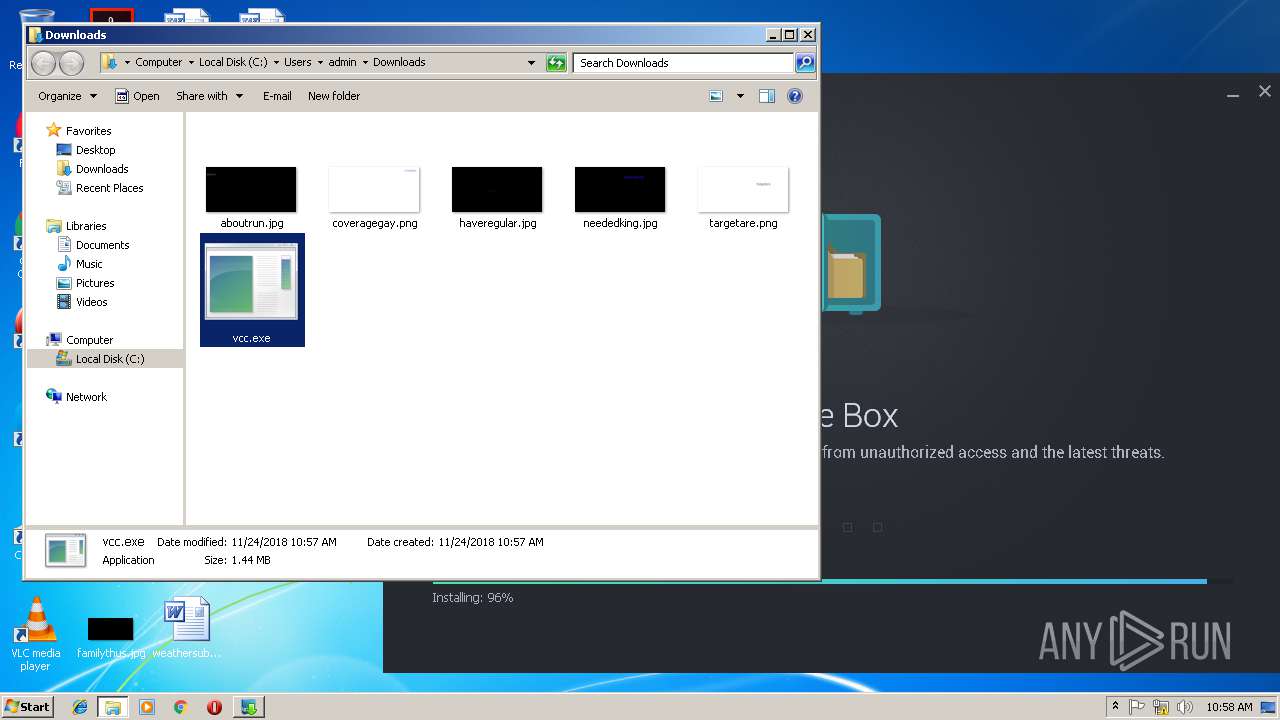Click the Change your view icon
Image resolution: width=1280 pixels, height=720 pixels.
click(716, 96)
